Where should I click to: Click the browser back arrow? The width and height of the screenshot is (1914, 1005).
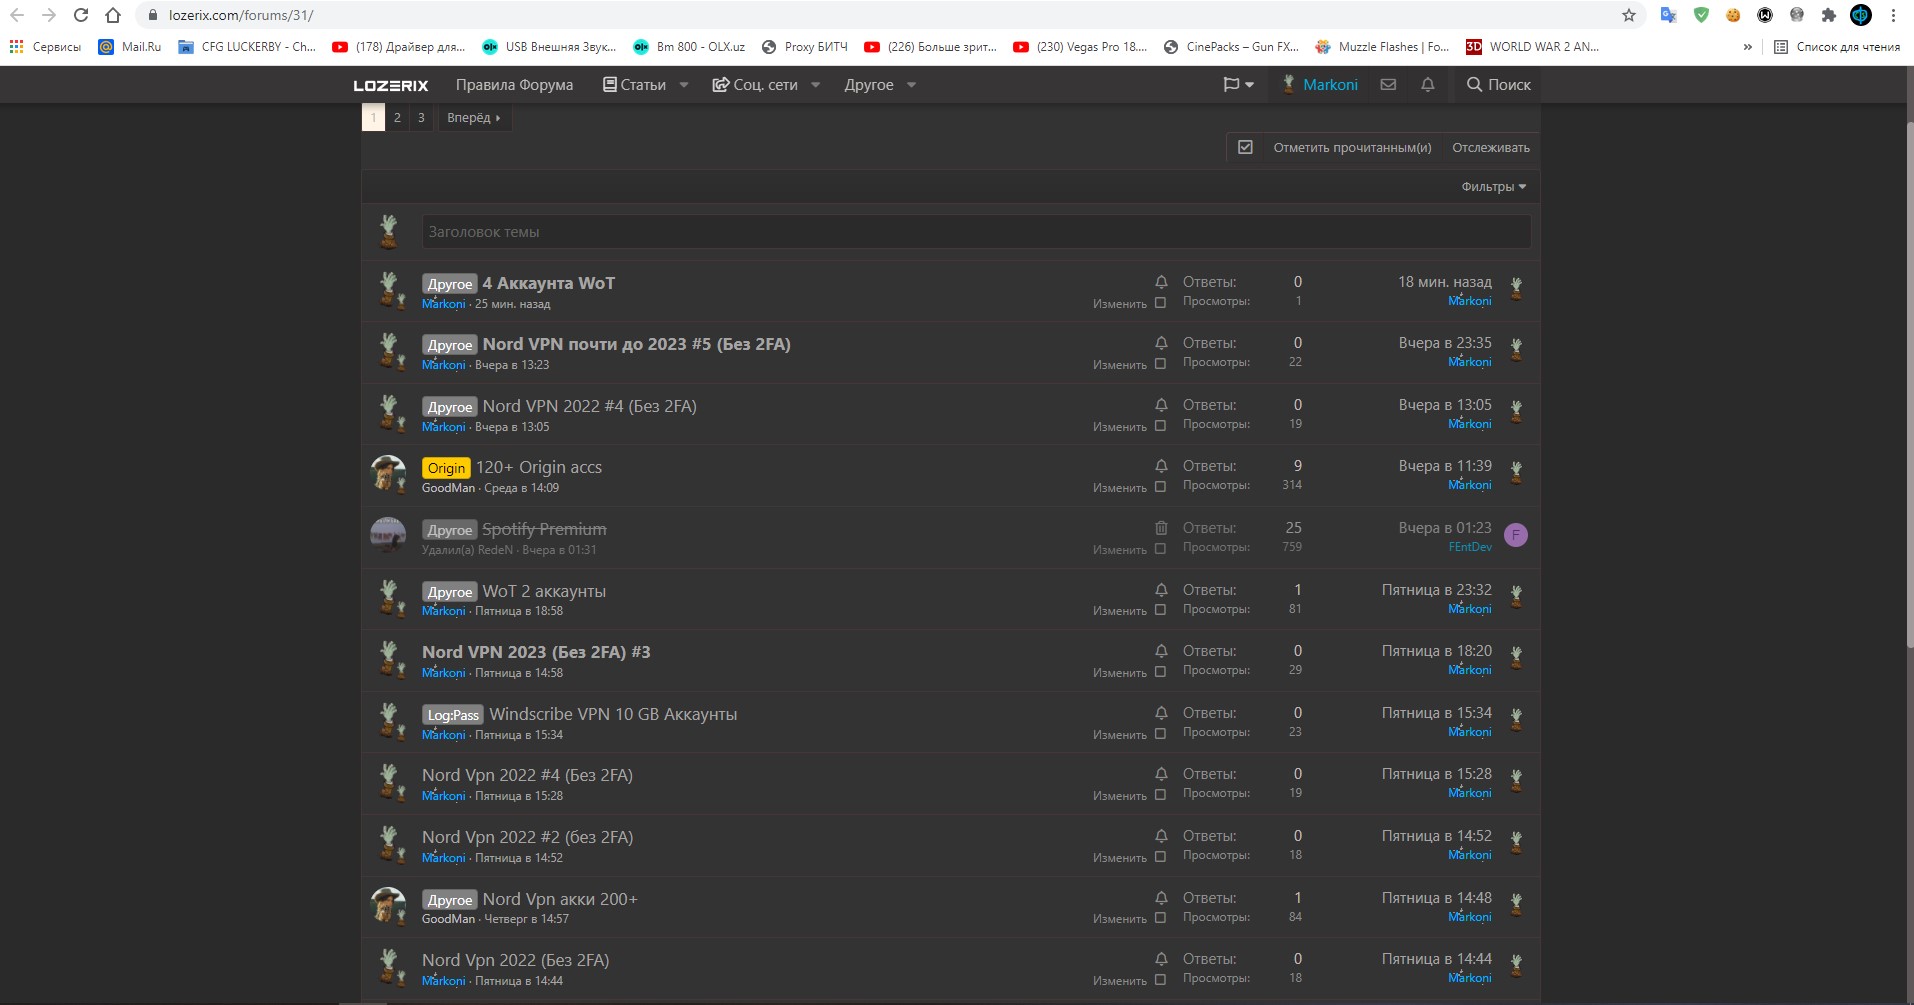17,15
